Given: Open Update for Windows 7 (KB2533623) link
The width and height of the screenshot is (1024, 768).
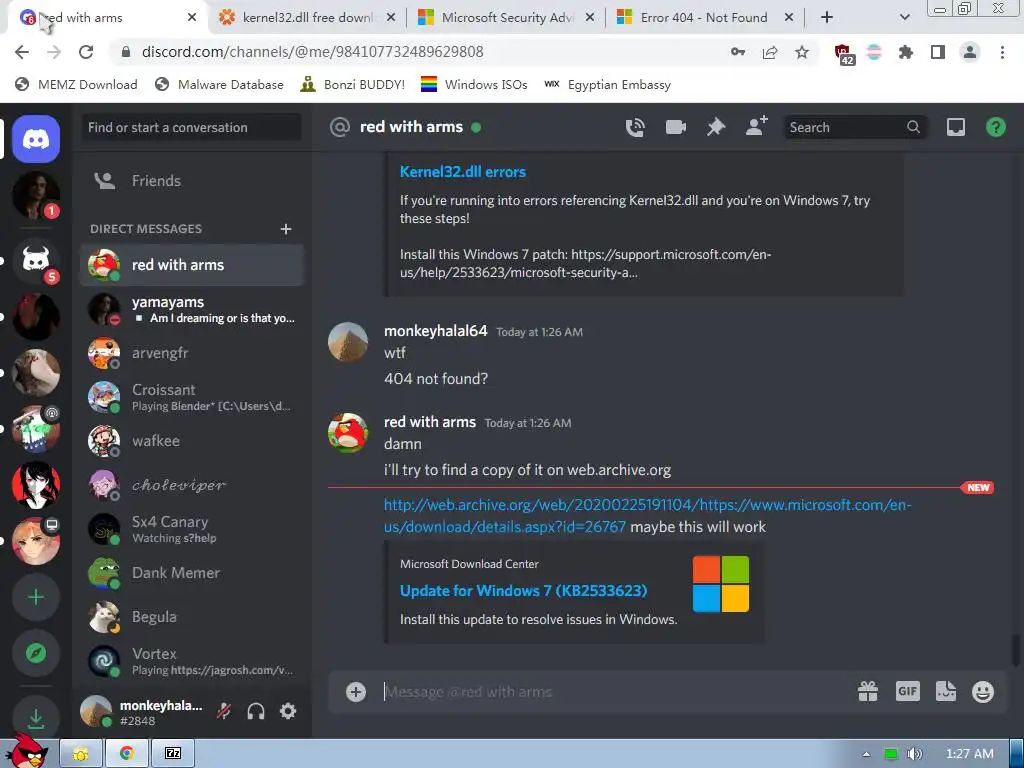Looking at the screenshot, I should point(523,591).
